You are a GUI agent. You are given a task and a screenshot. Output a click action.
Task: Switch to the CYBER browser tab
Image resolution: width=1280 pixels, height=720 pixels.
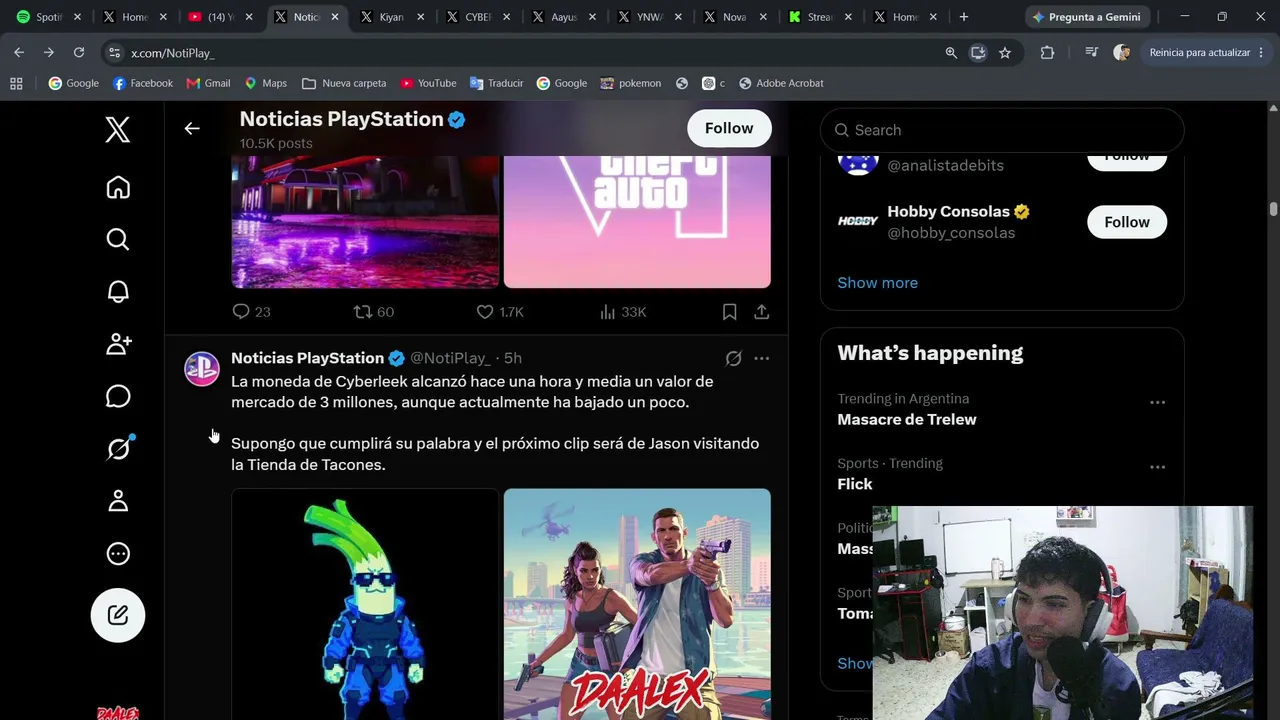click(x=478, y=17)
